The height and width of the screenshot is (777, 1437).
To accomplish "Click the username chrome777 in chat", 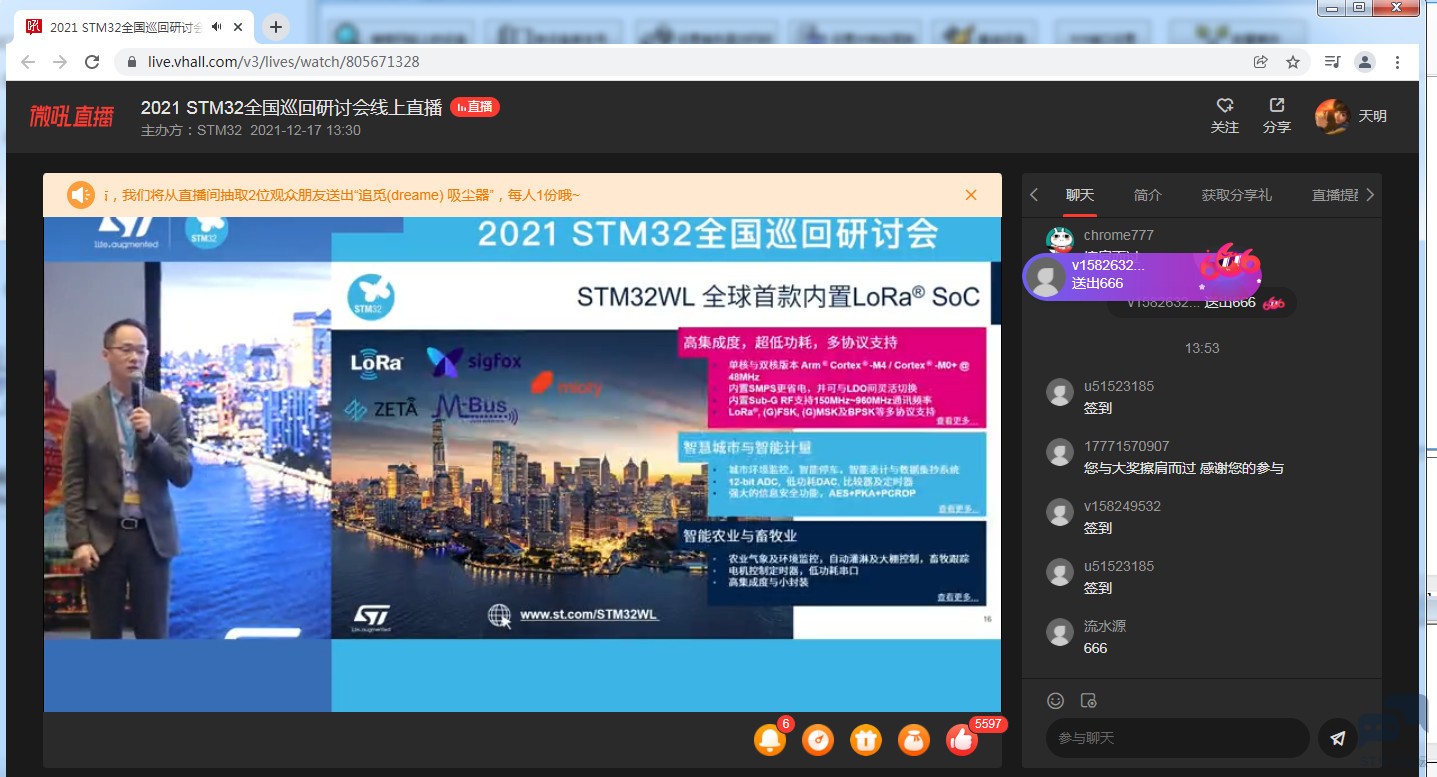I will pos(1119,235).
